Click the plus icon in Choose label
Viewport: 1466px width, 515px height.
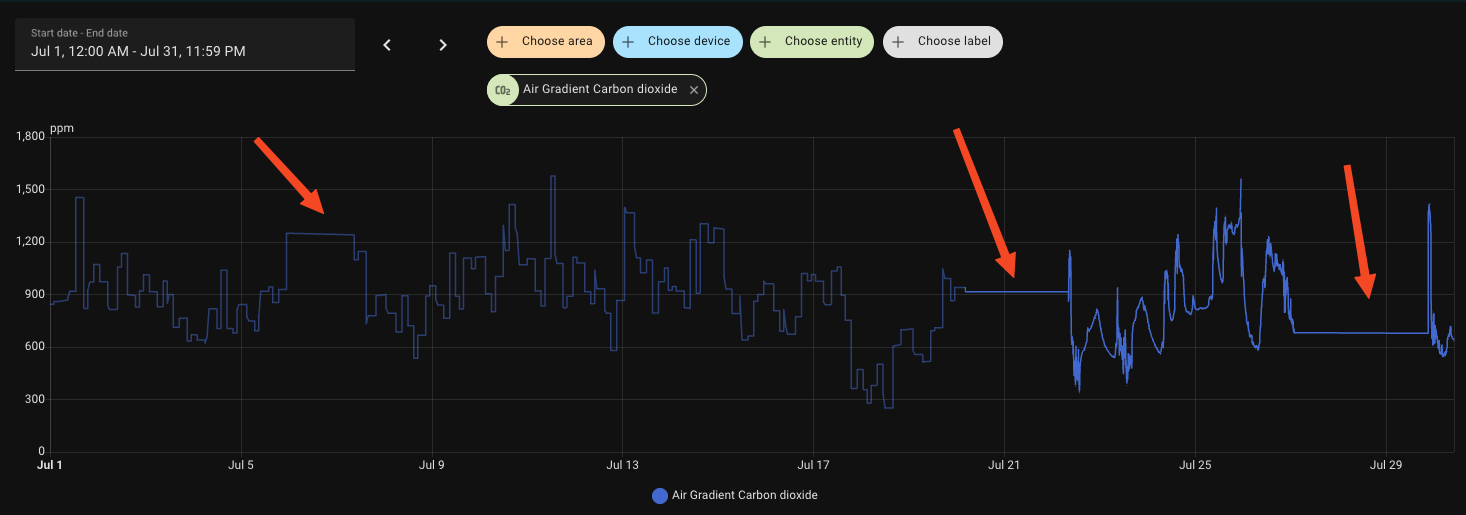(x=898, y=42)
